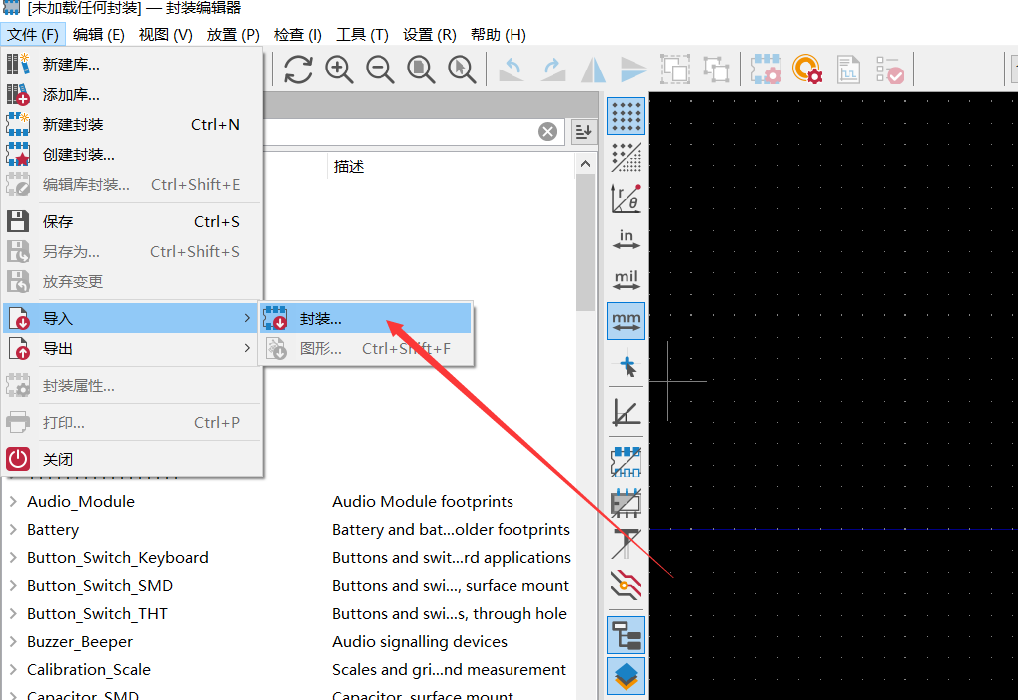Expand the Button_Switch_SMD library node
1018x700 pixels.
(x=14, y=586)
